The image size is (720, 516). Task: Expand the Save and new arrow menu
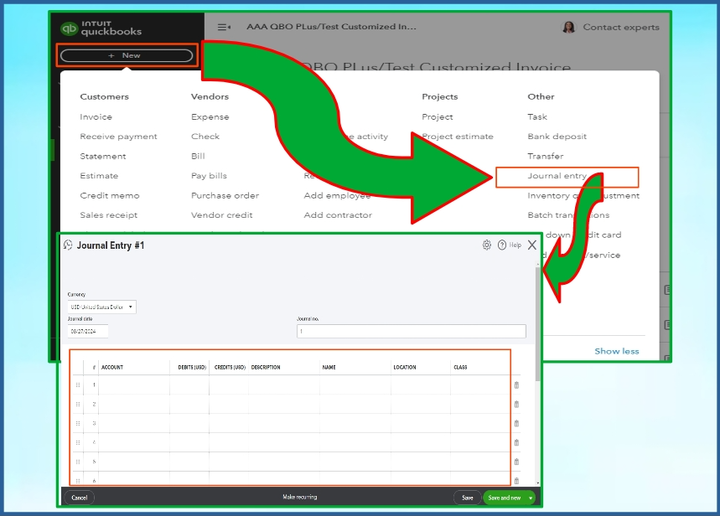point(531,498)
